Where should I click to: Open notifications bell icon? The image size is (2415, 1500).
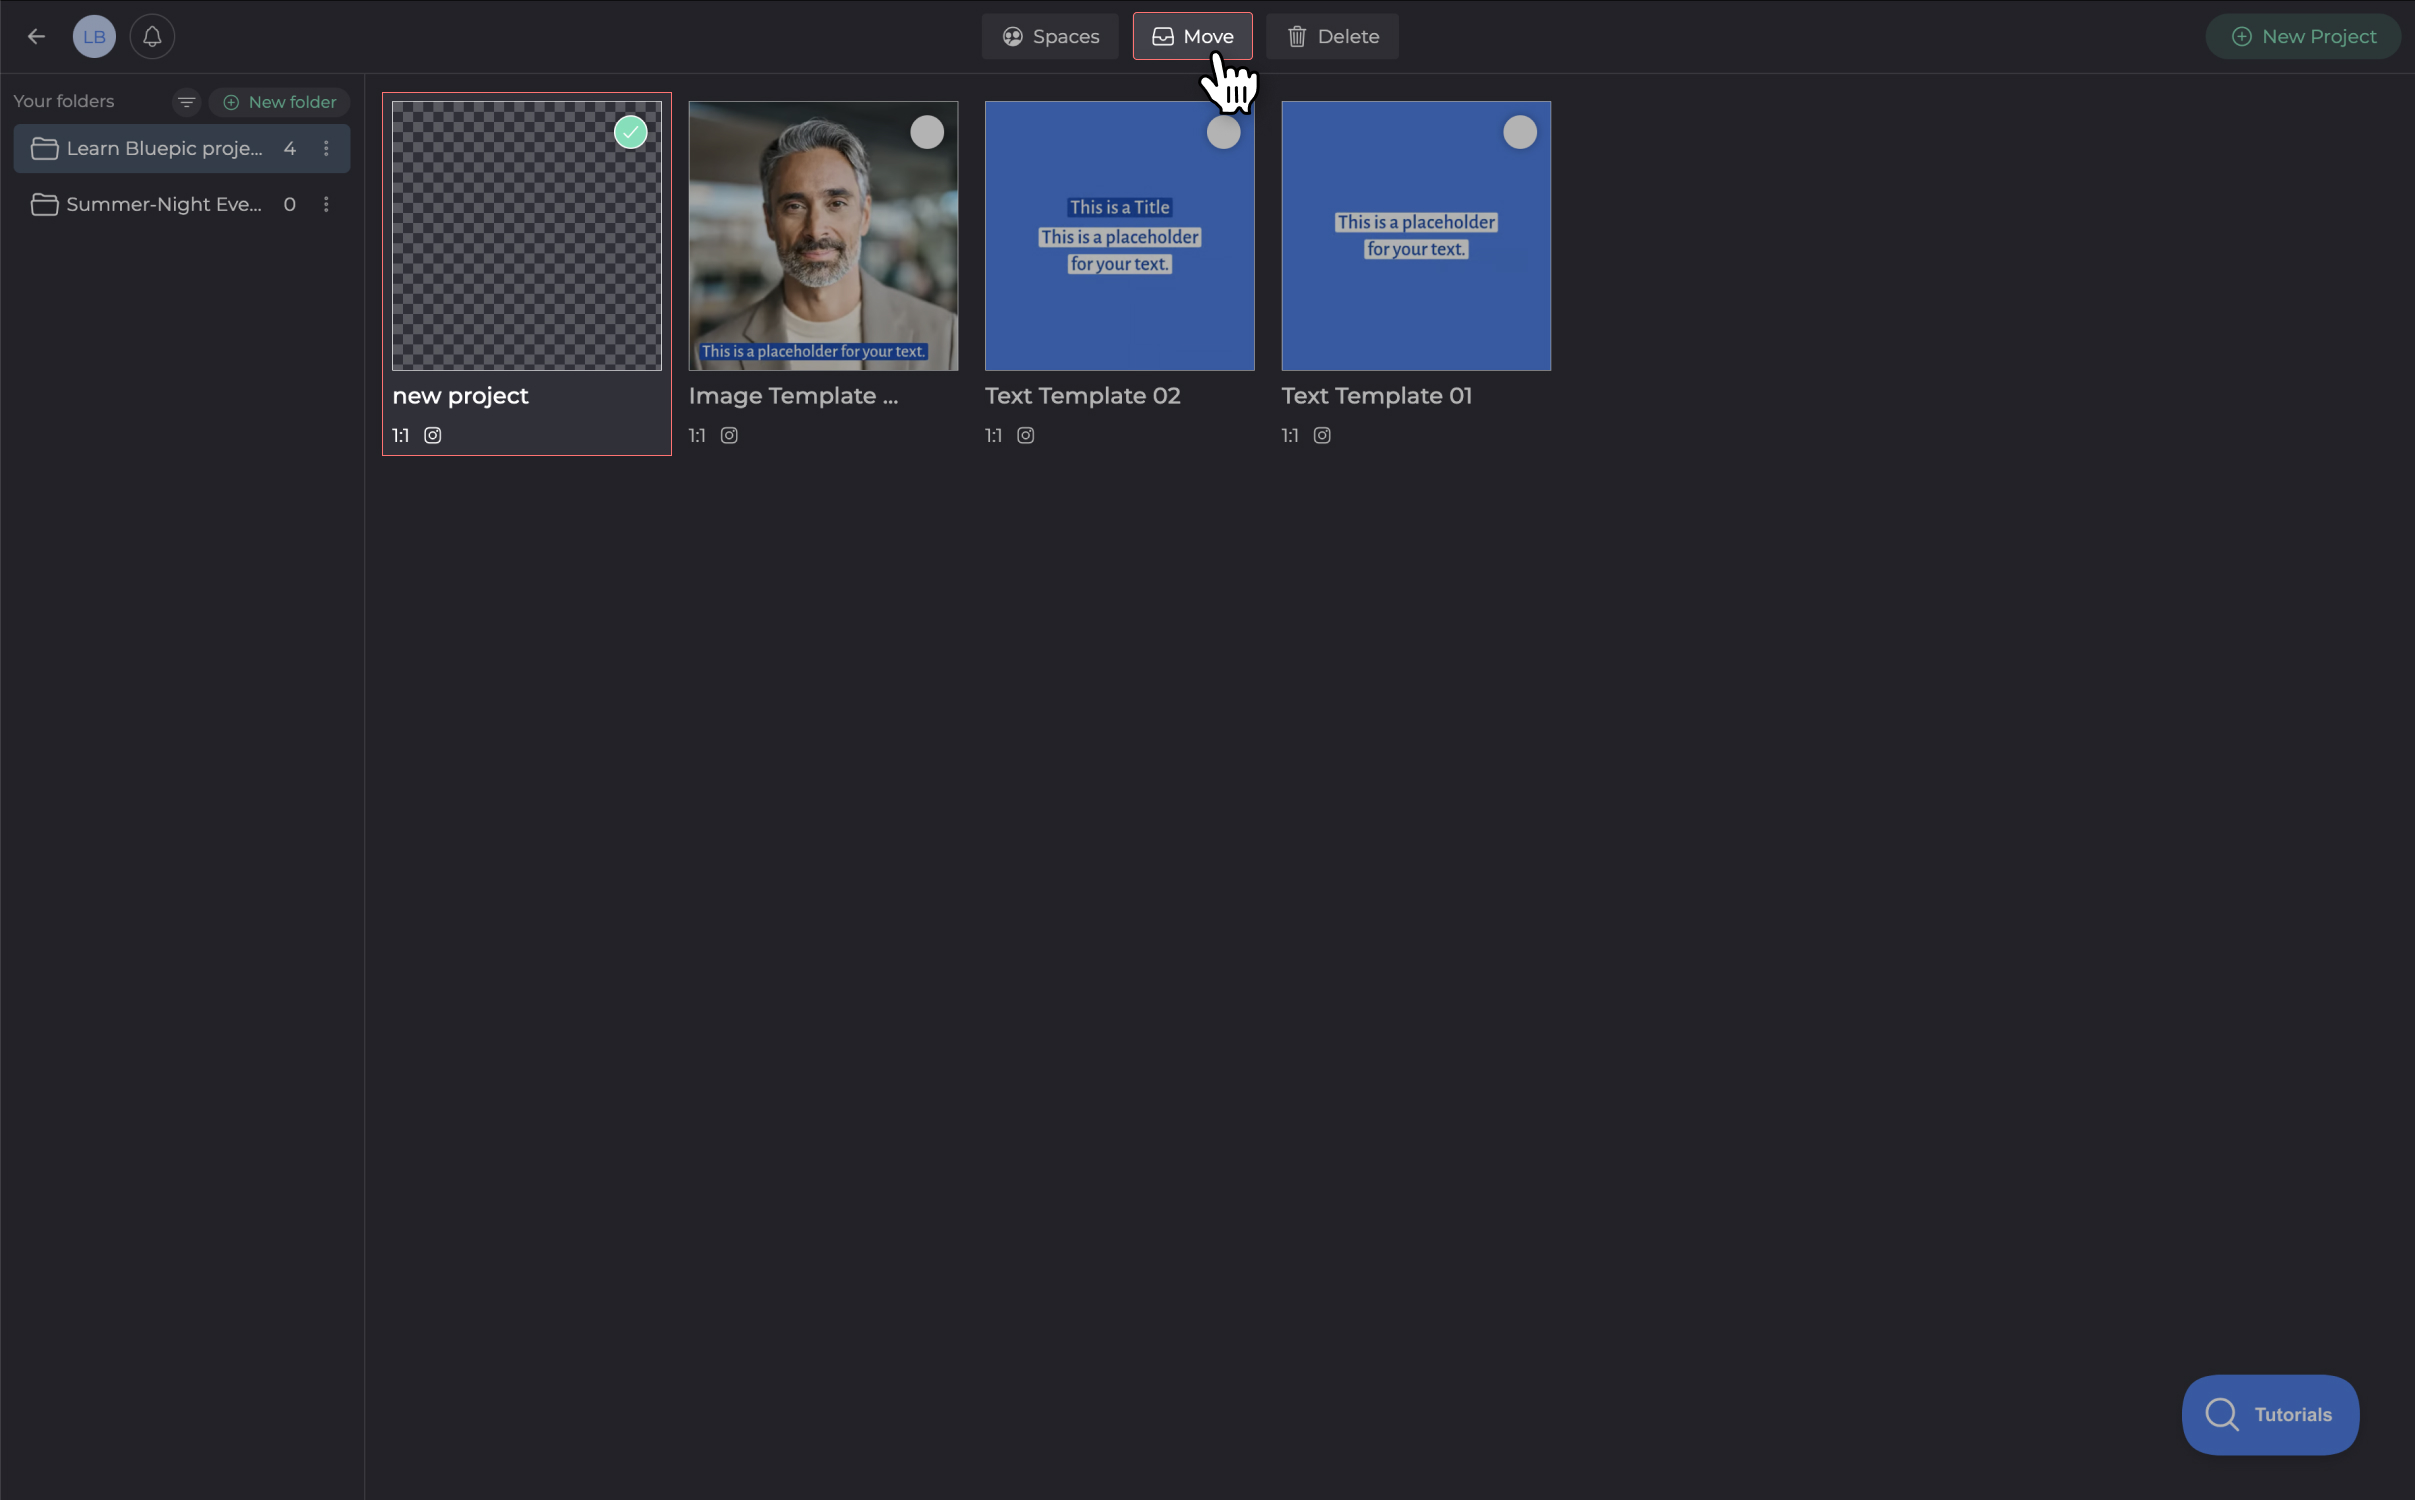pyautogui.click(x=152, y=37)
